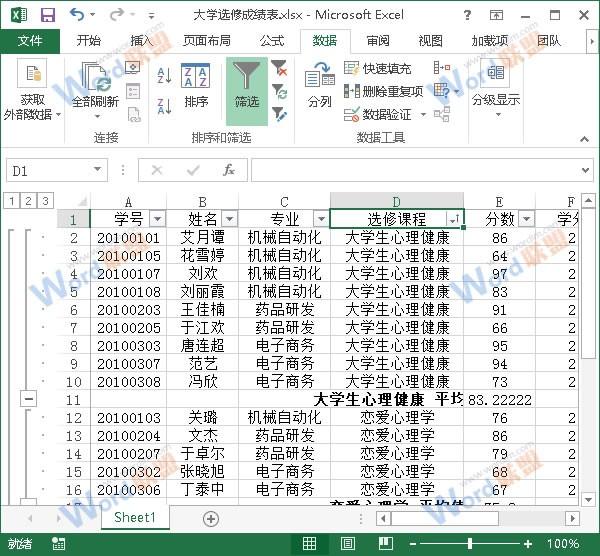600x556 pixels.
Task: Collapse group with minus at row 11
Action: [29, 399]
